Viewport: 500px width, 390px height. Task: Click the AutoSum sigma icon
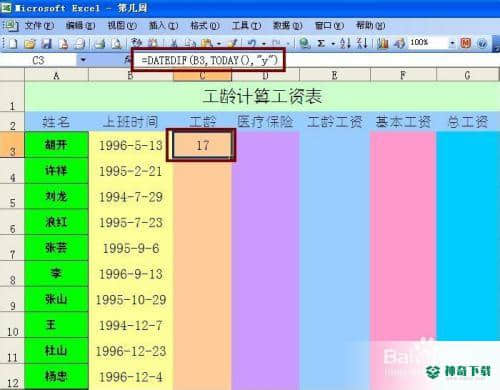coord(321,43)
